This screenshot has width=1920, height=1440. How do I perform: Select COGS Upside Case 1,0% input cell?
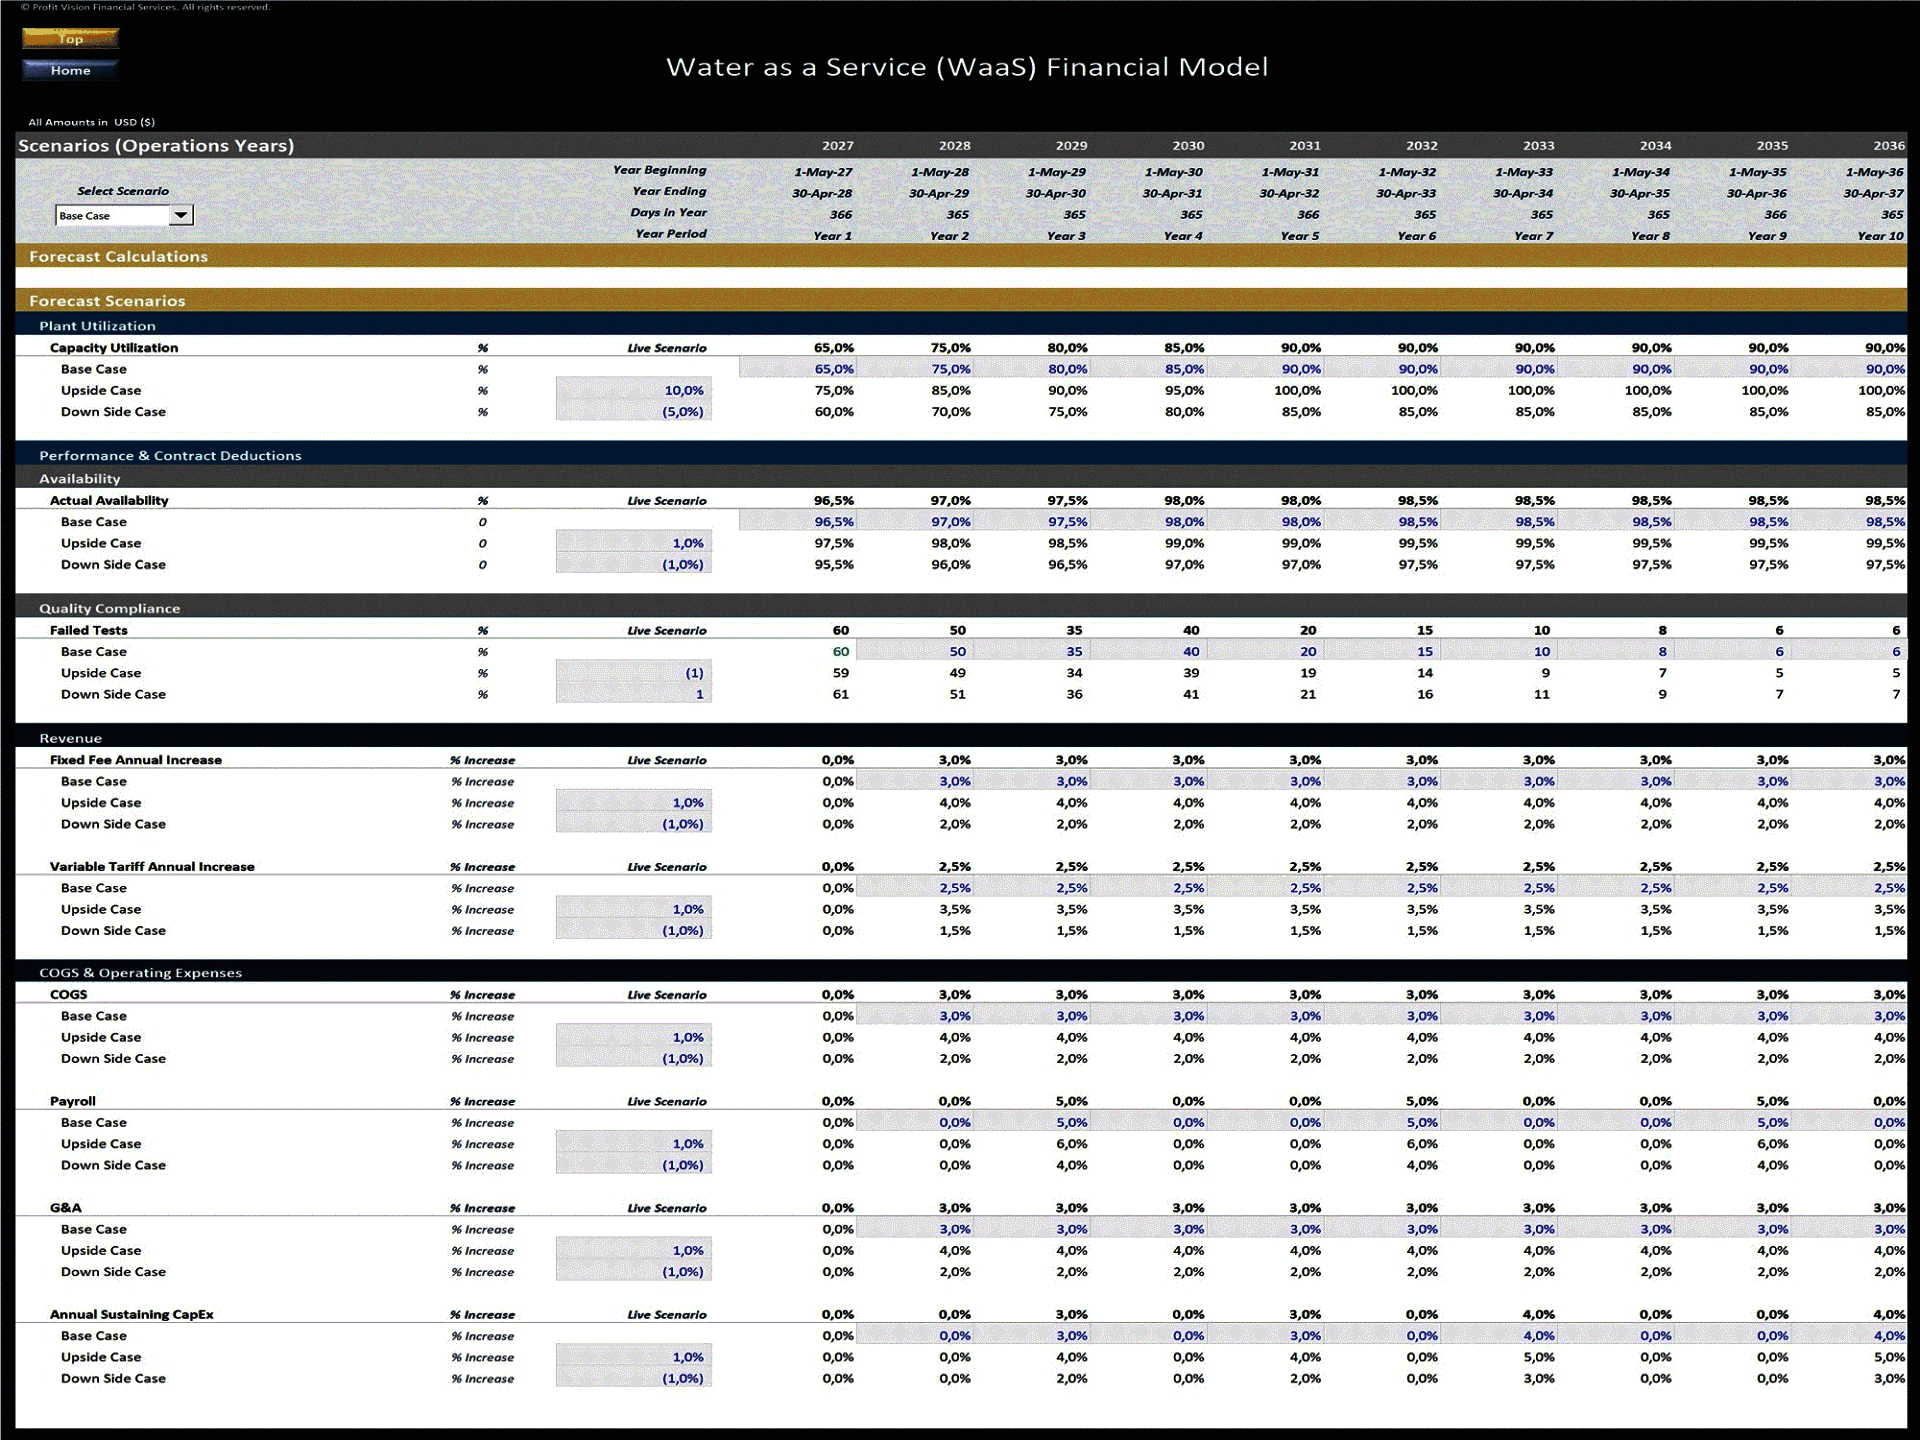(634, 1037)
